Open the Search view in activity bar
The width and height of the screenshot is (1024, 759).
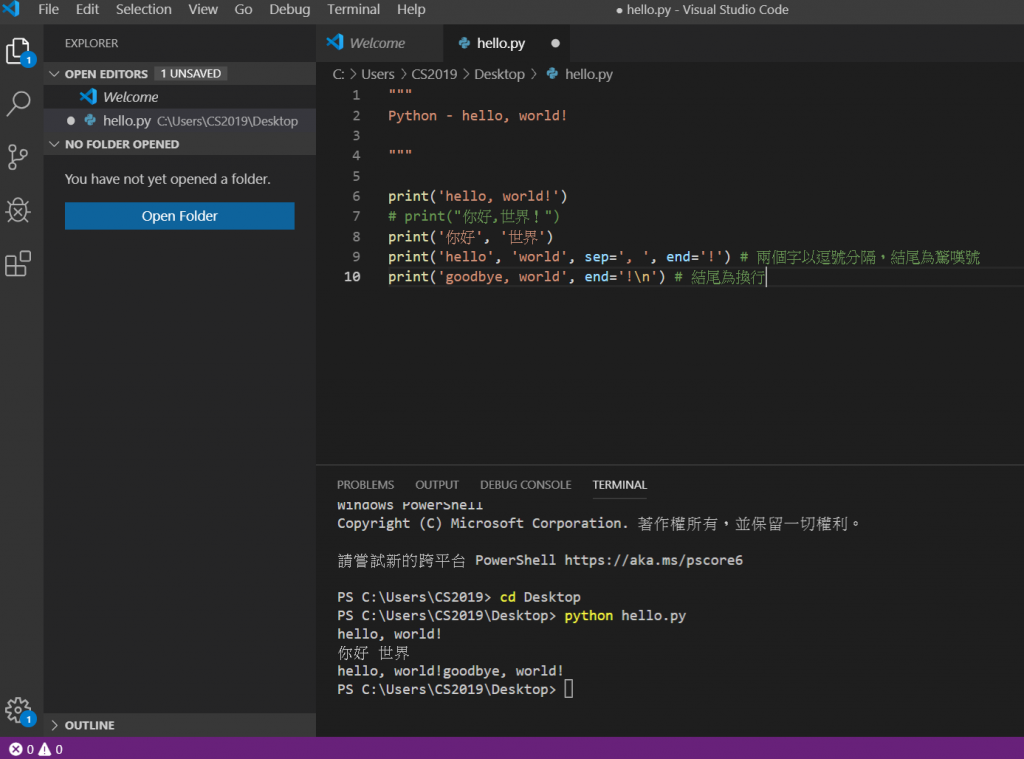click(18, 103)
